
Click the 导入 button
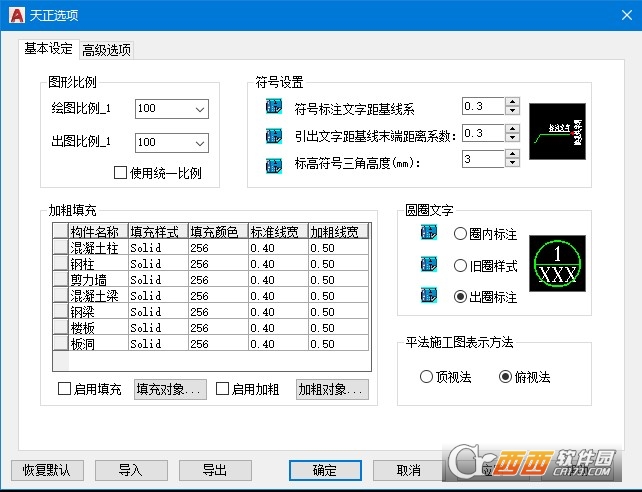tap(131, 470)
